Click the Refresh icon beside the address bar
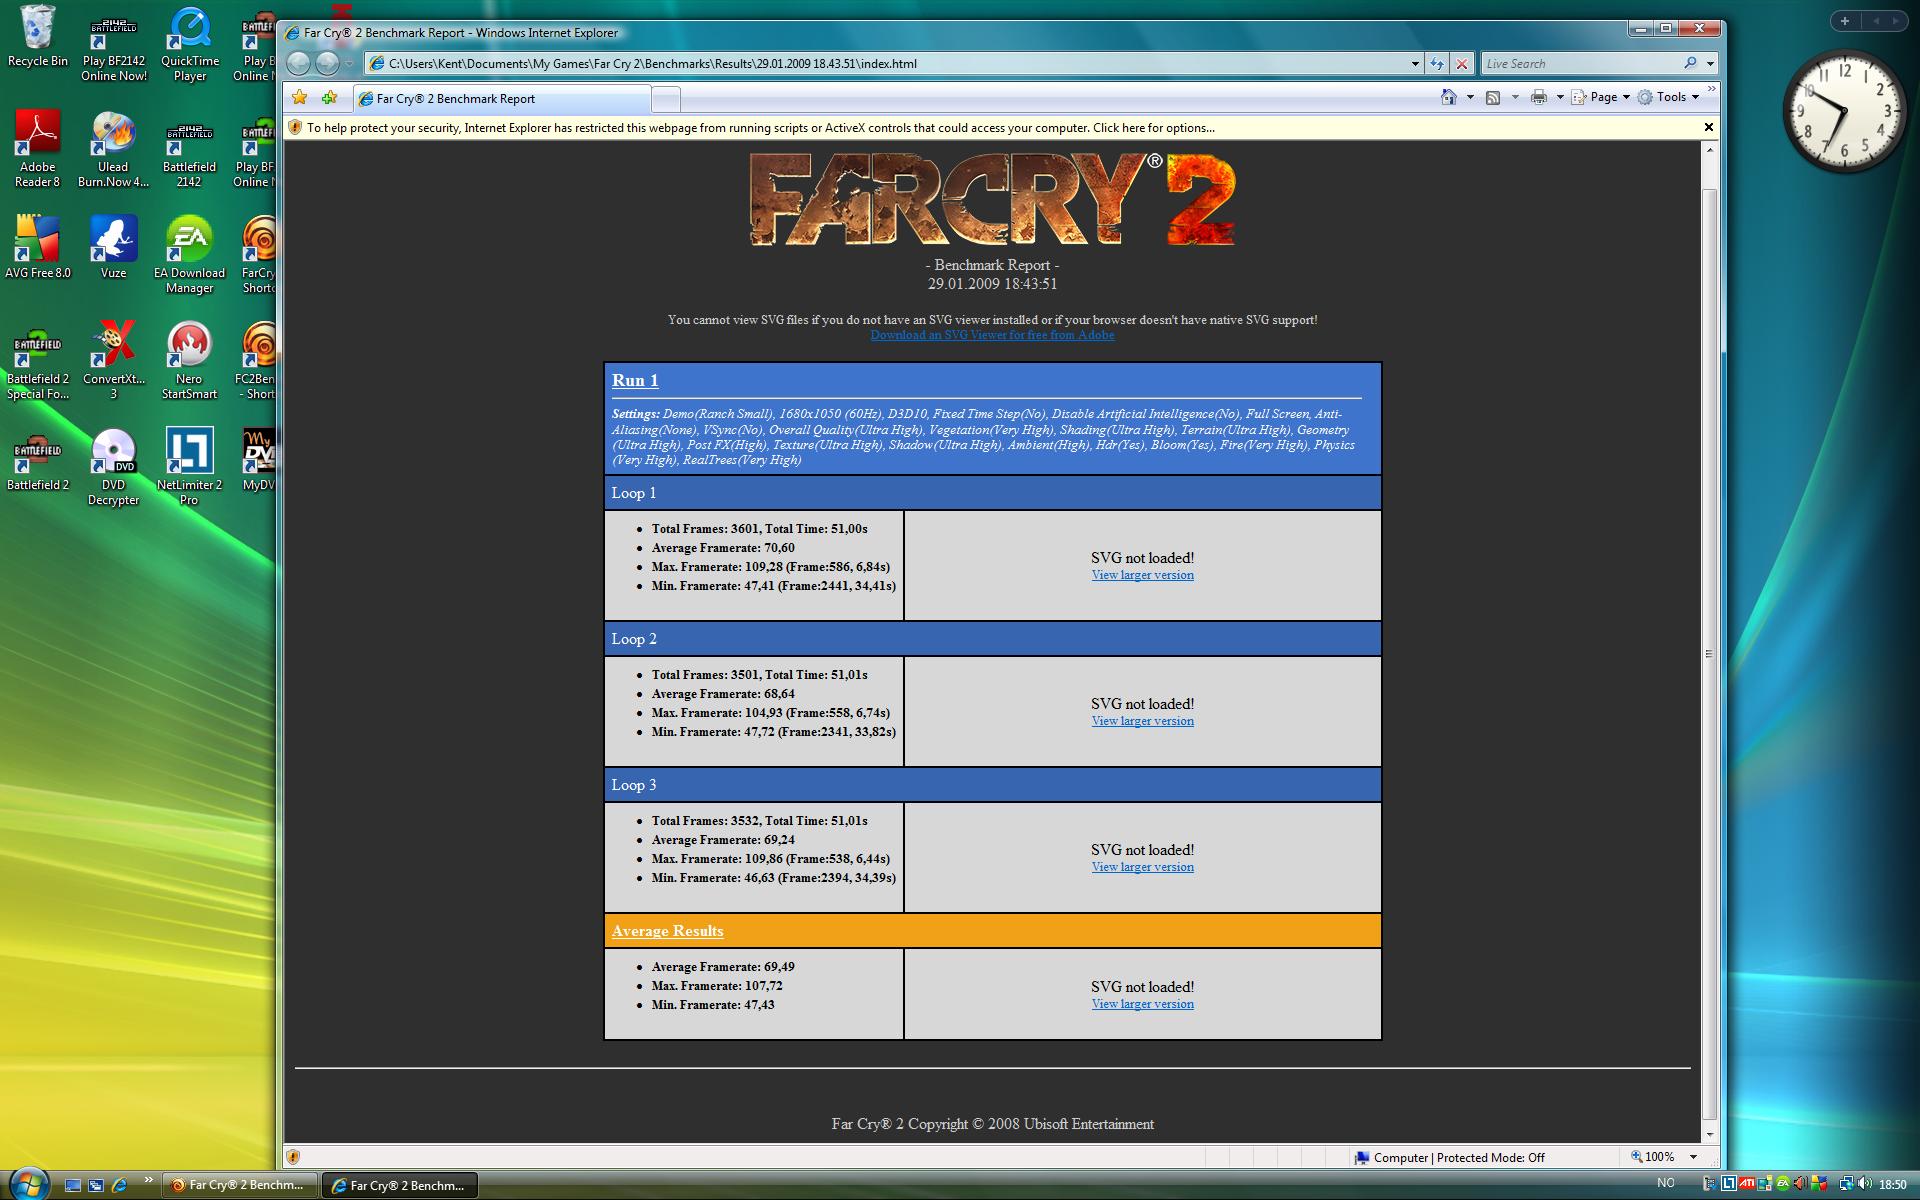1920x1200 pixels. pyautogui.click(x=1437, y=63)
